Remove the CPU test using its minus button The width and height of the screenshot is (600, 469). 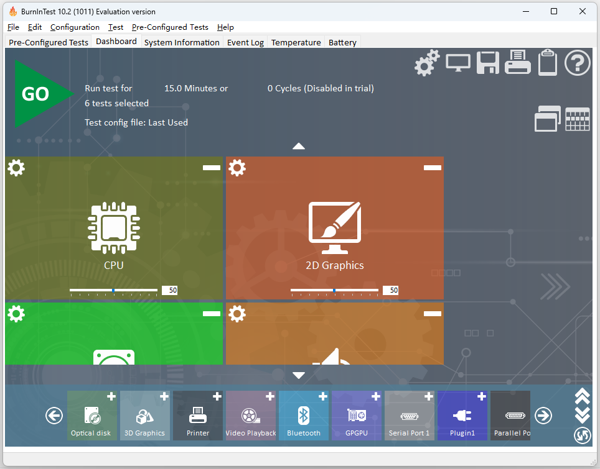[x=211, y=168]
